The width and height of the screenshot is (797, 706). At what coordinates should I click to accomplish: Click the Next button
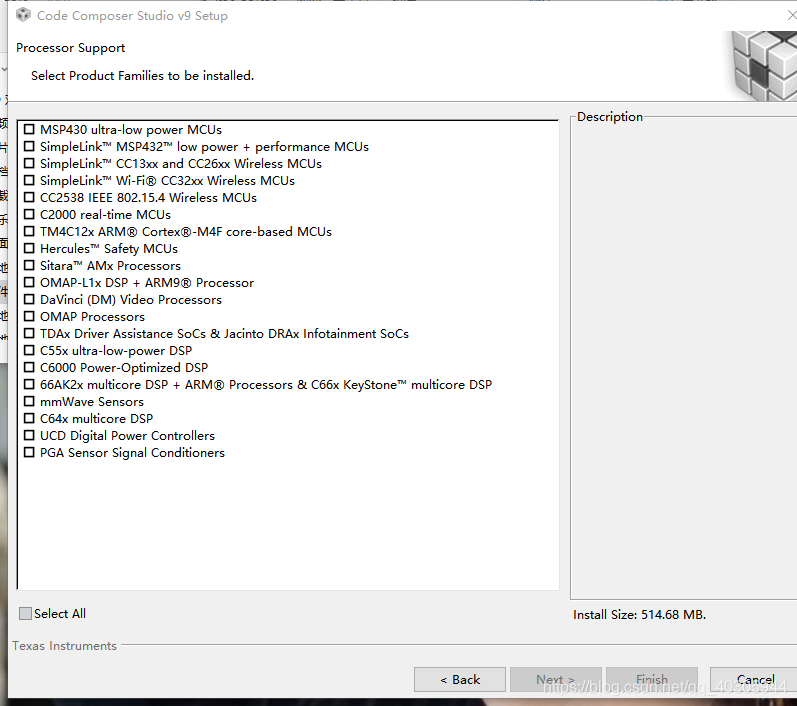pos(556,680)
